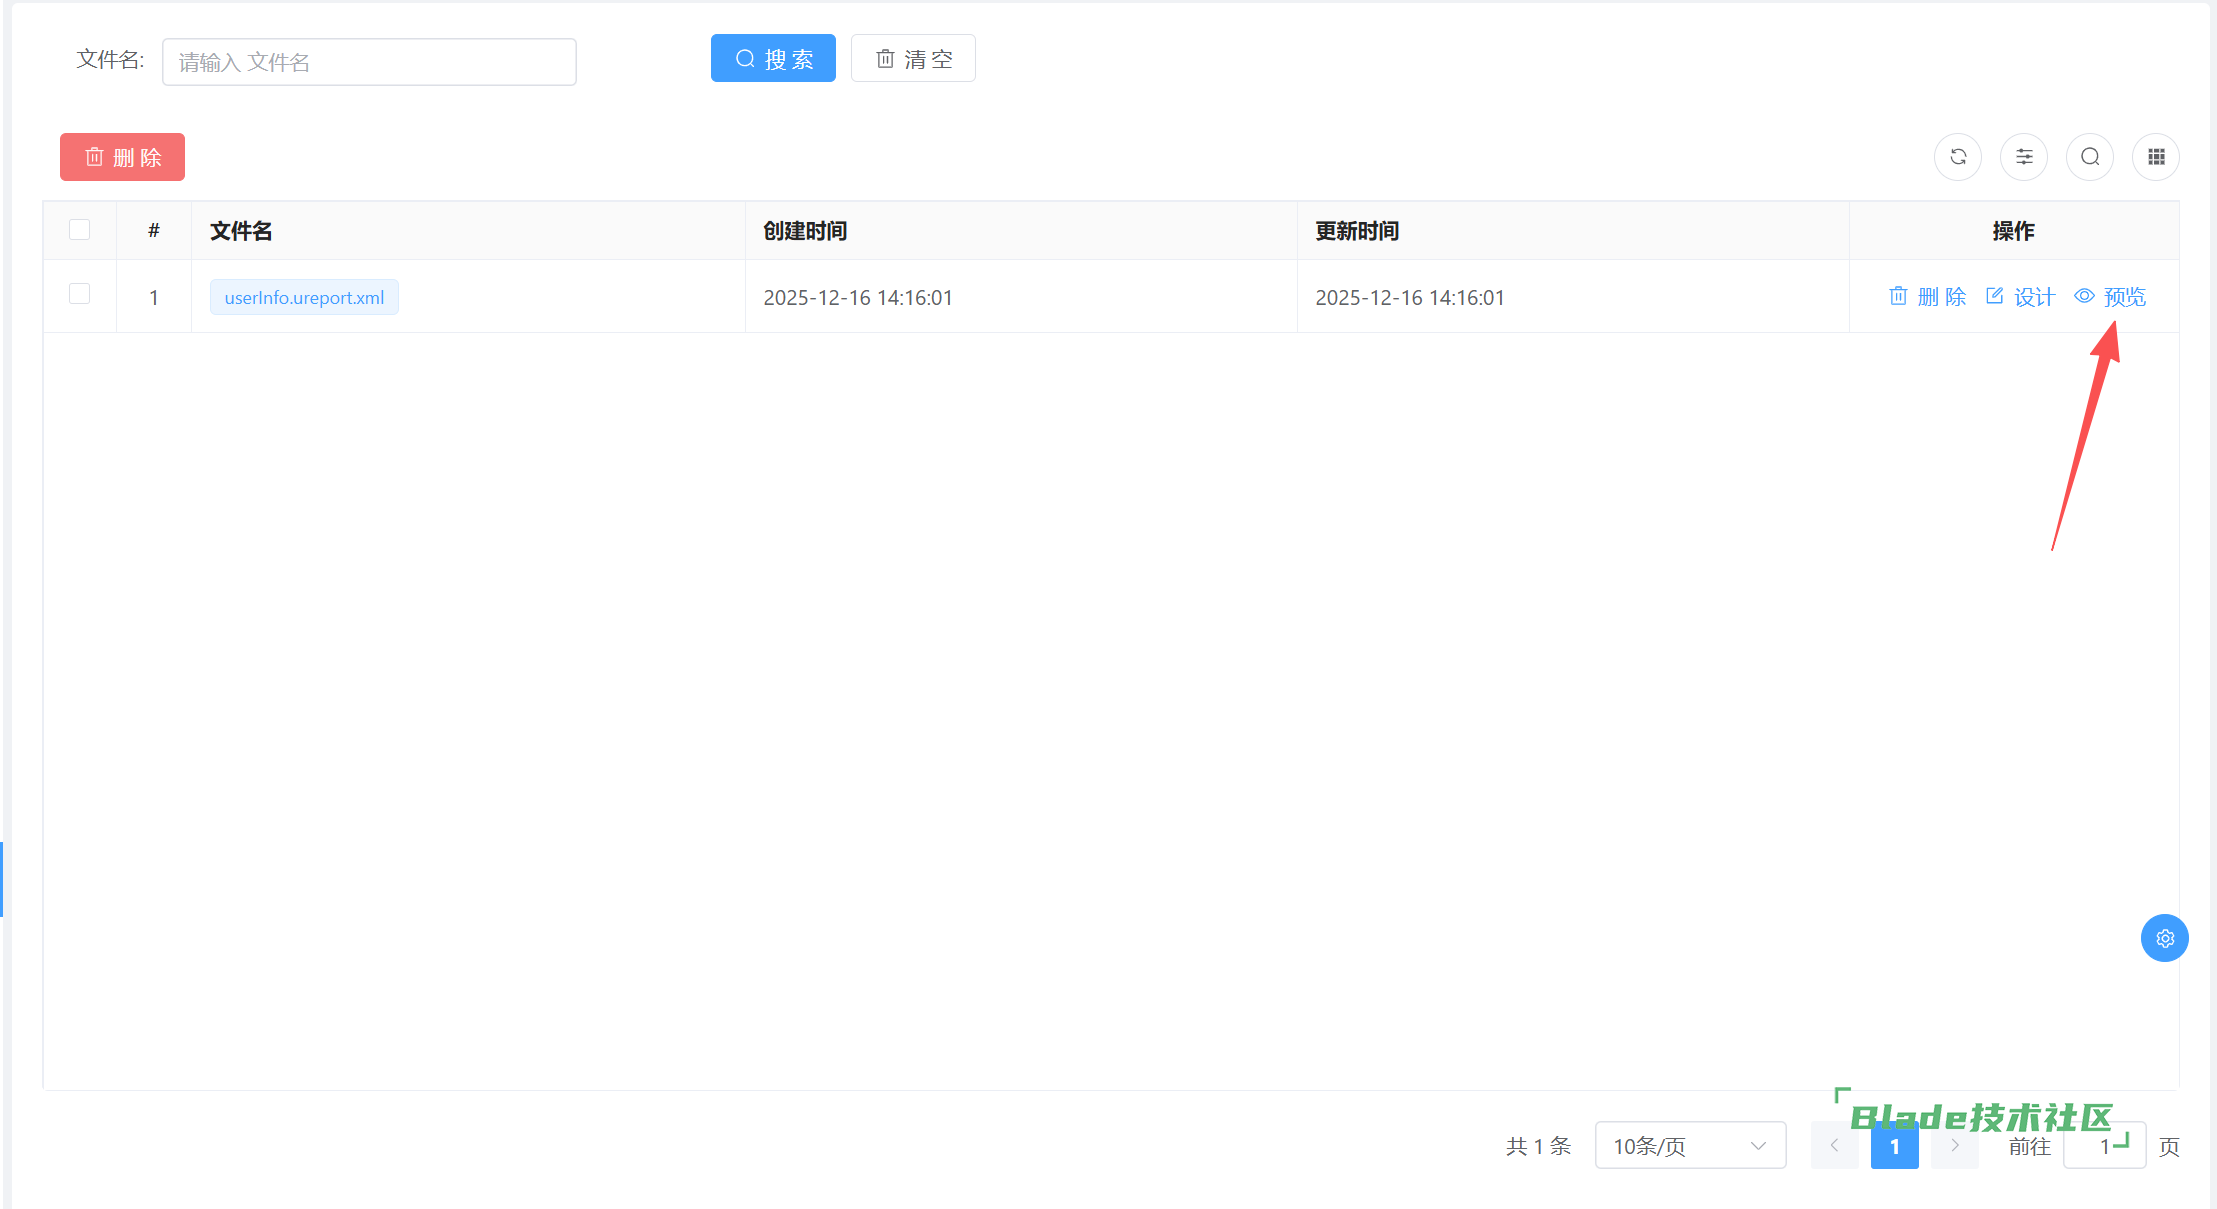Click the 文件名 column header
Screen dimensions: 2217x1209
point(241,231)
